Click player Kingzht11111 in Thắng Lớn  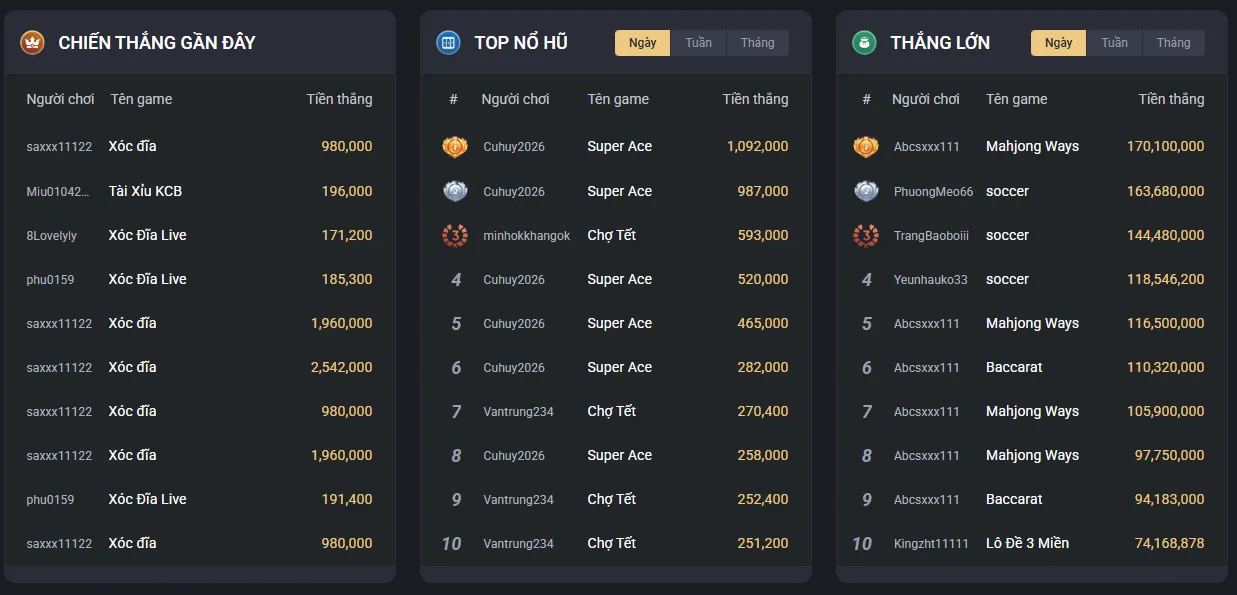tap(931, 544)
